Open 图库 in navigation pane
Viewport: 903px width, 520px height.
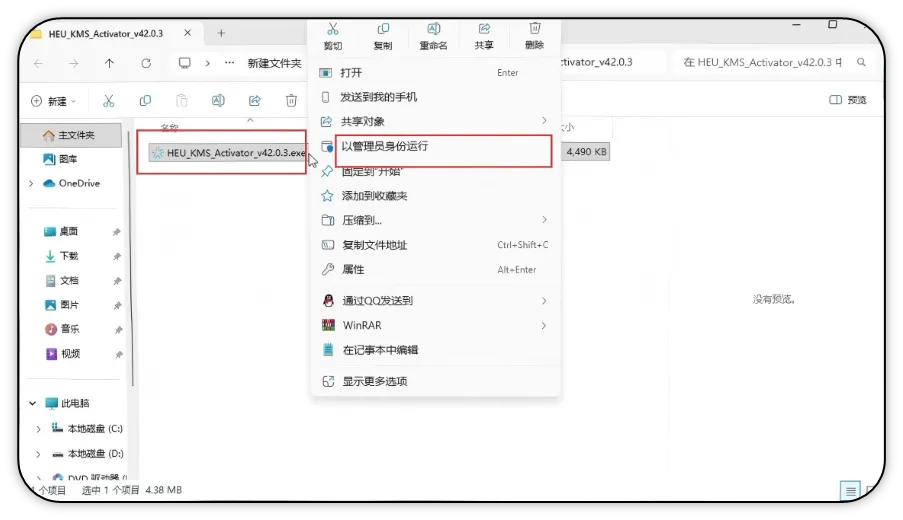click(60, 159)
